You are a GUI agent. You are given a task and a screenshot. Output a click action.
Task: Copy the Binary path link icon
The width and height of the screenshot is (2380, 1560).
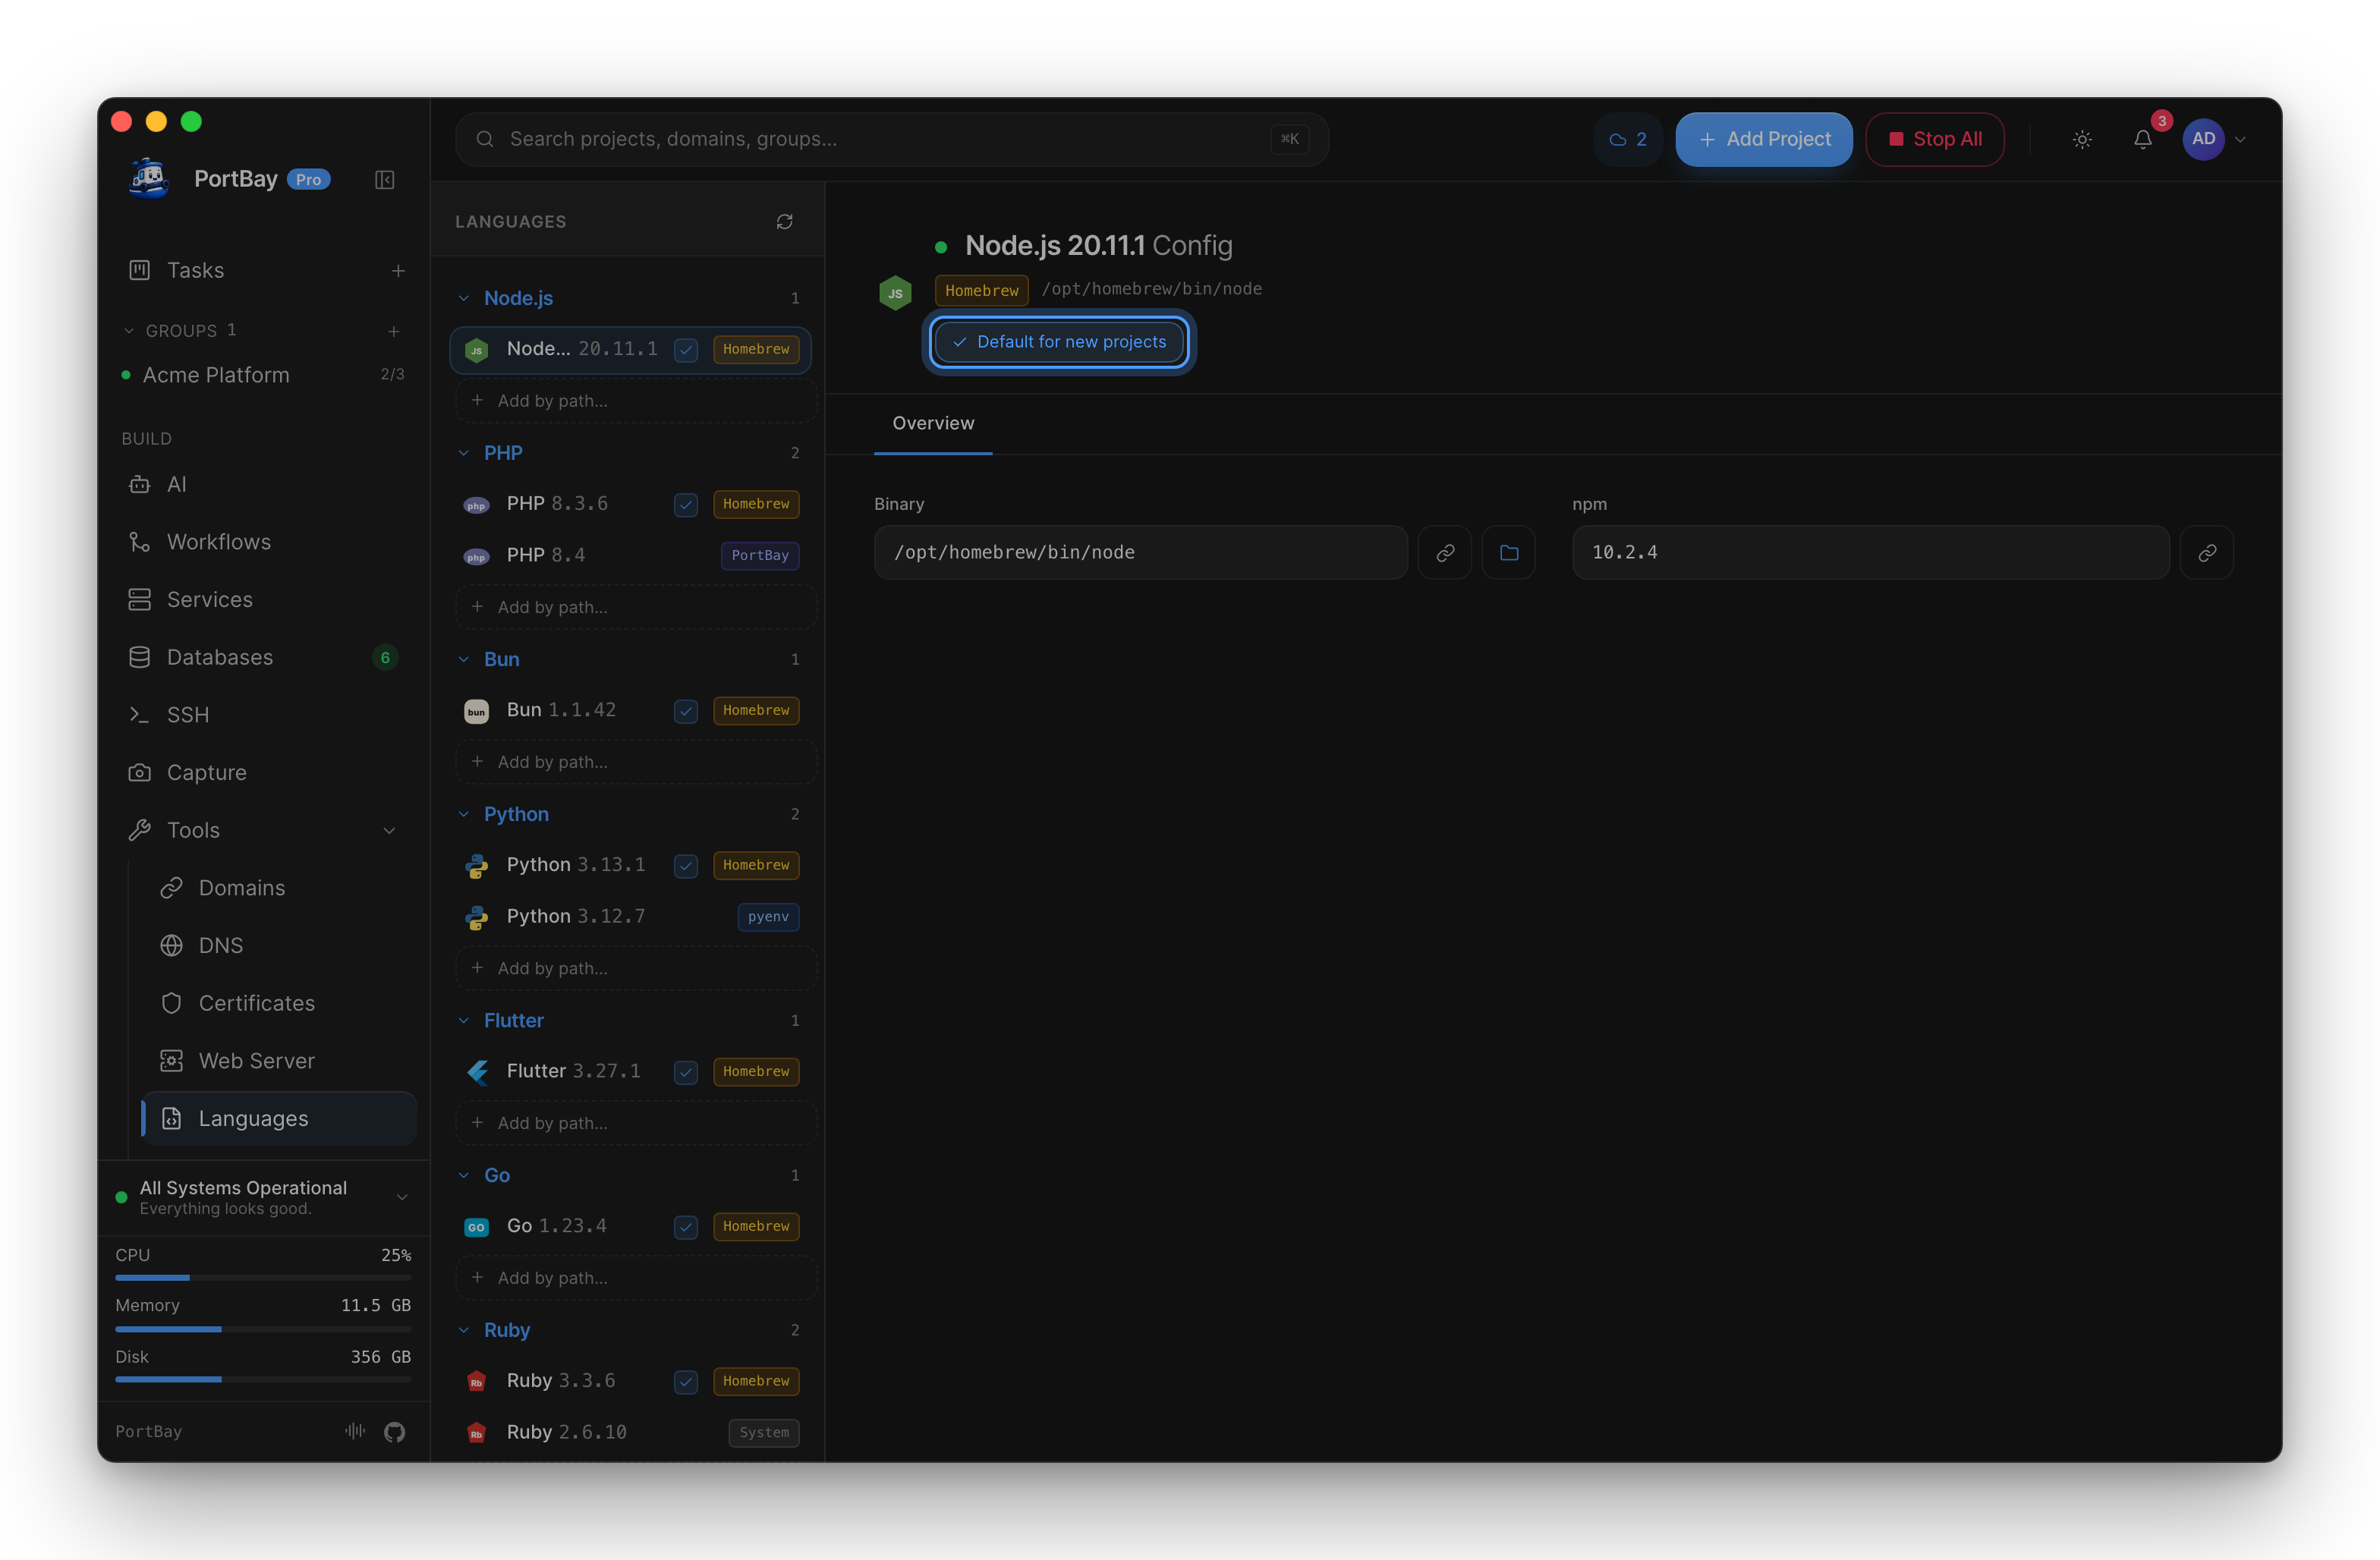pyautogui.click(x=1445, y=553)
